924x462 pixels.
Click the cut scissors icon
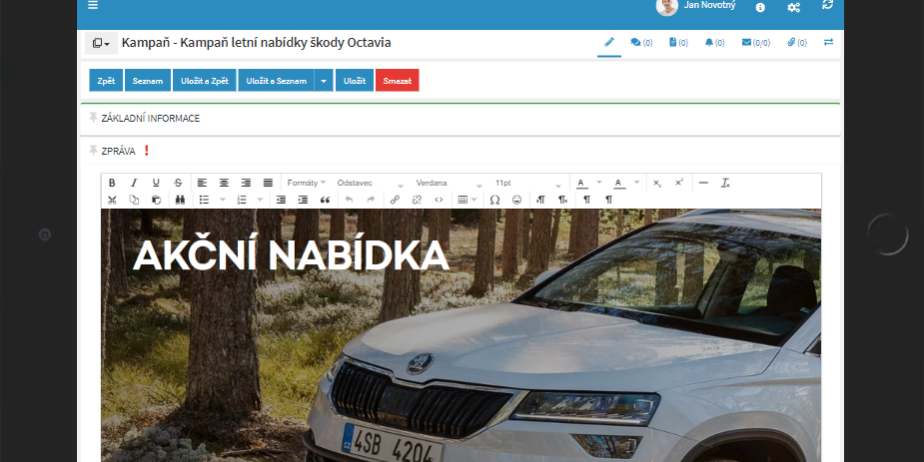(112, 200)
